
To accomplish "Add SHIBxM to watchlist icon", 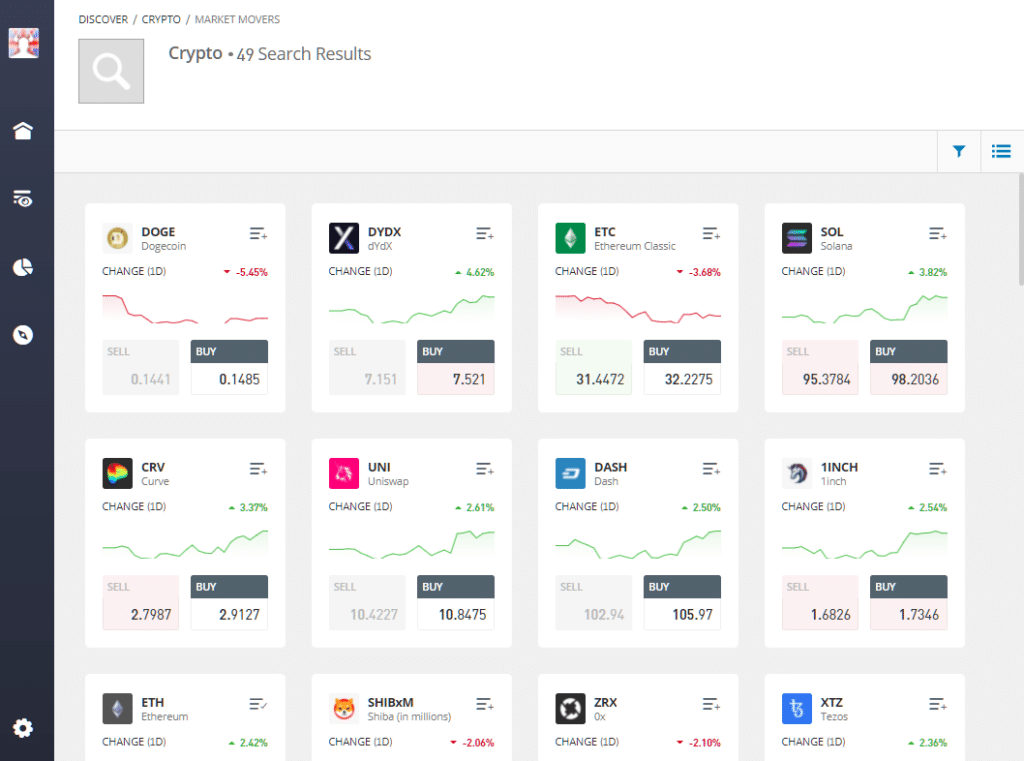I will point(485,704).
